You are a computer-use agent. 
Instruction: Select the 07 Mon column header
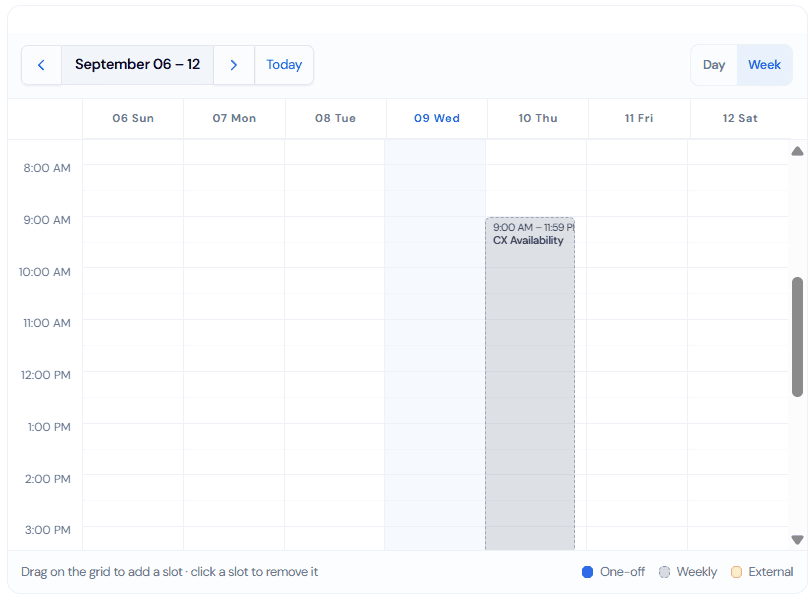tap(234, 118)
